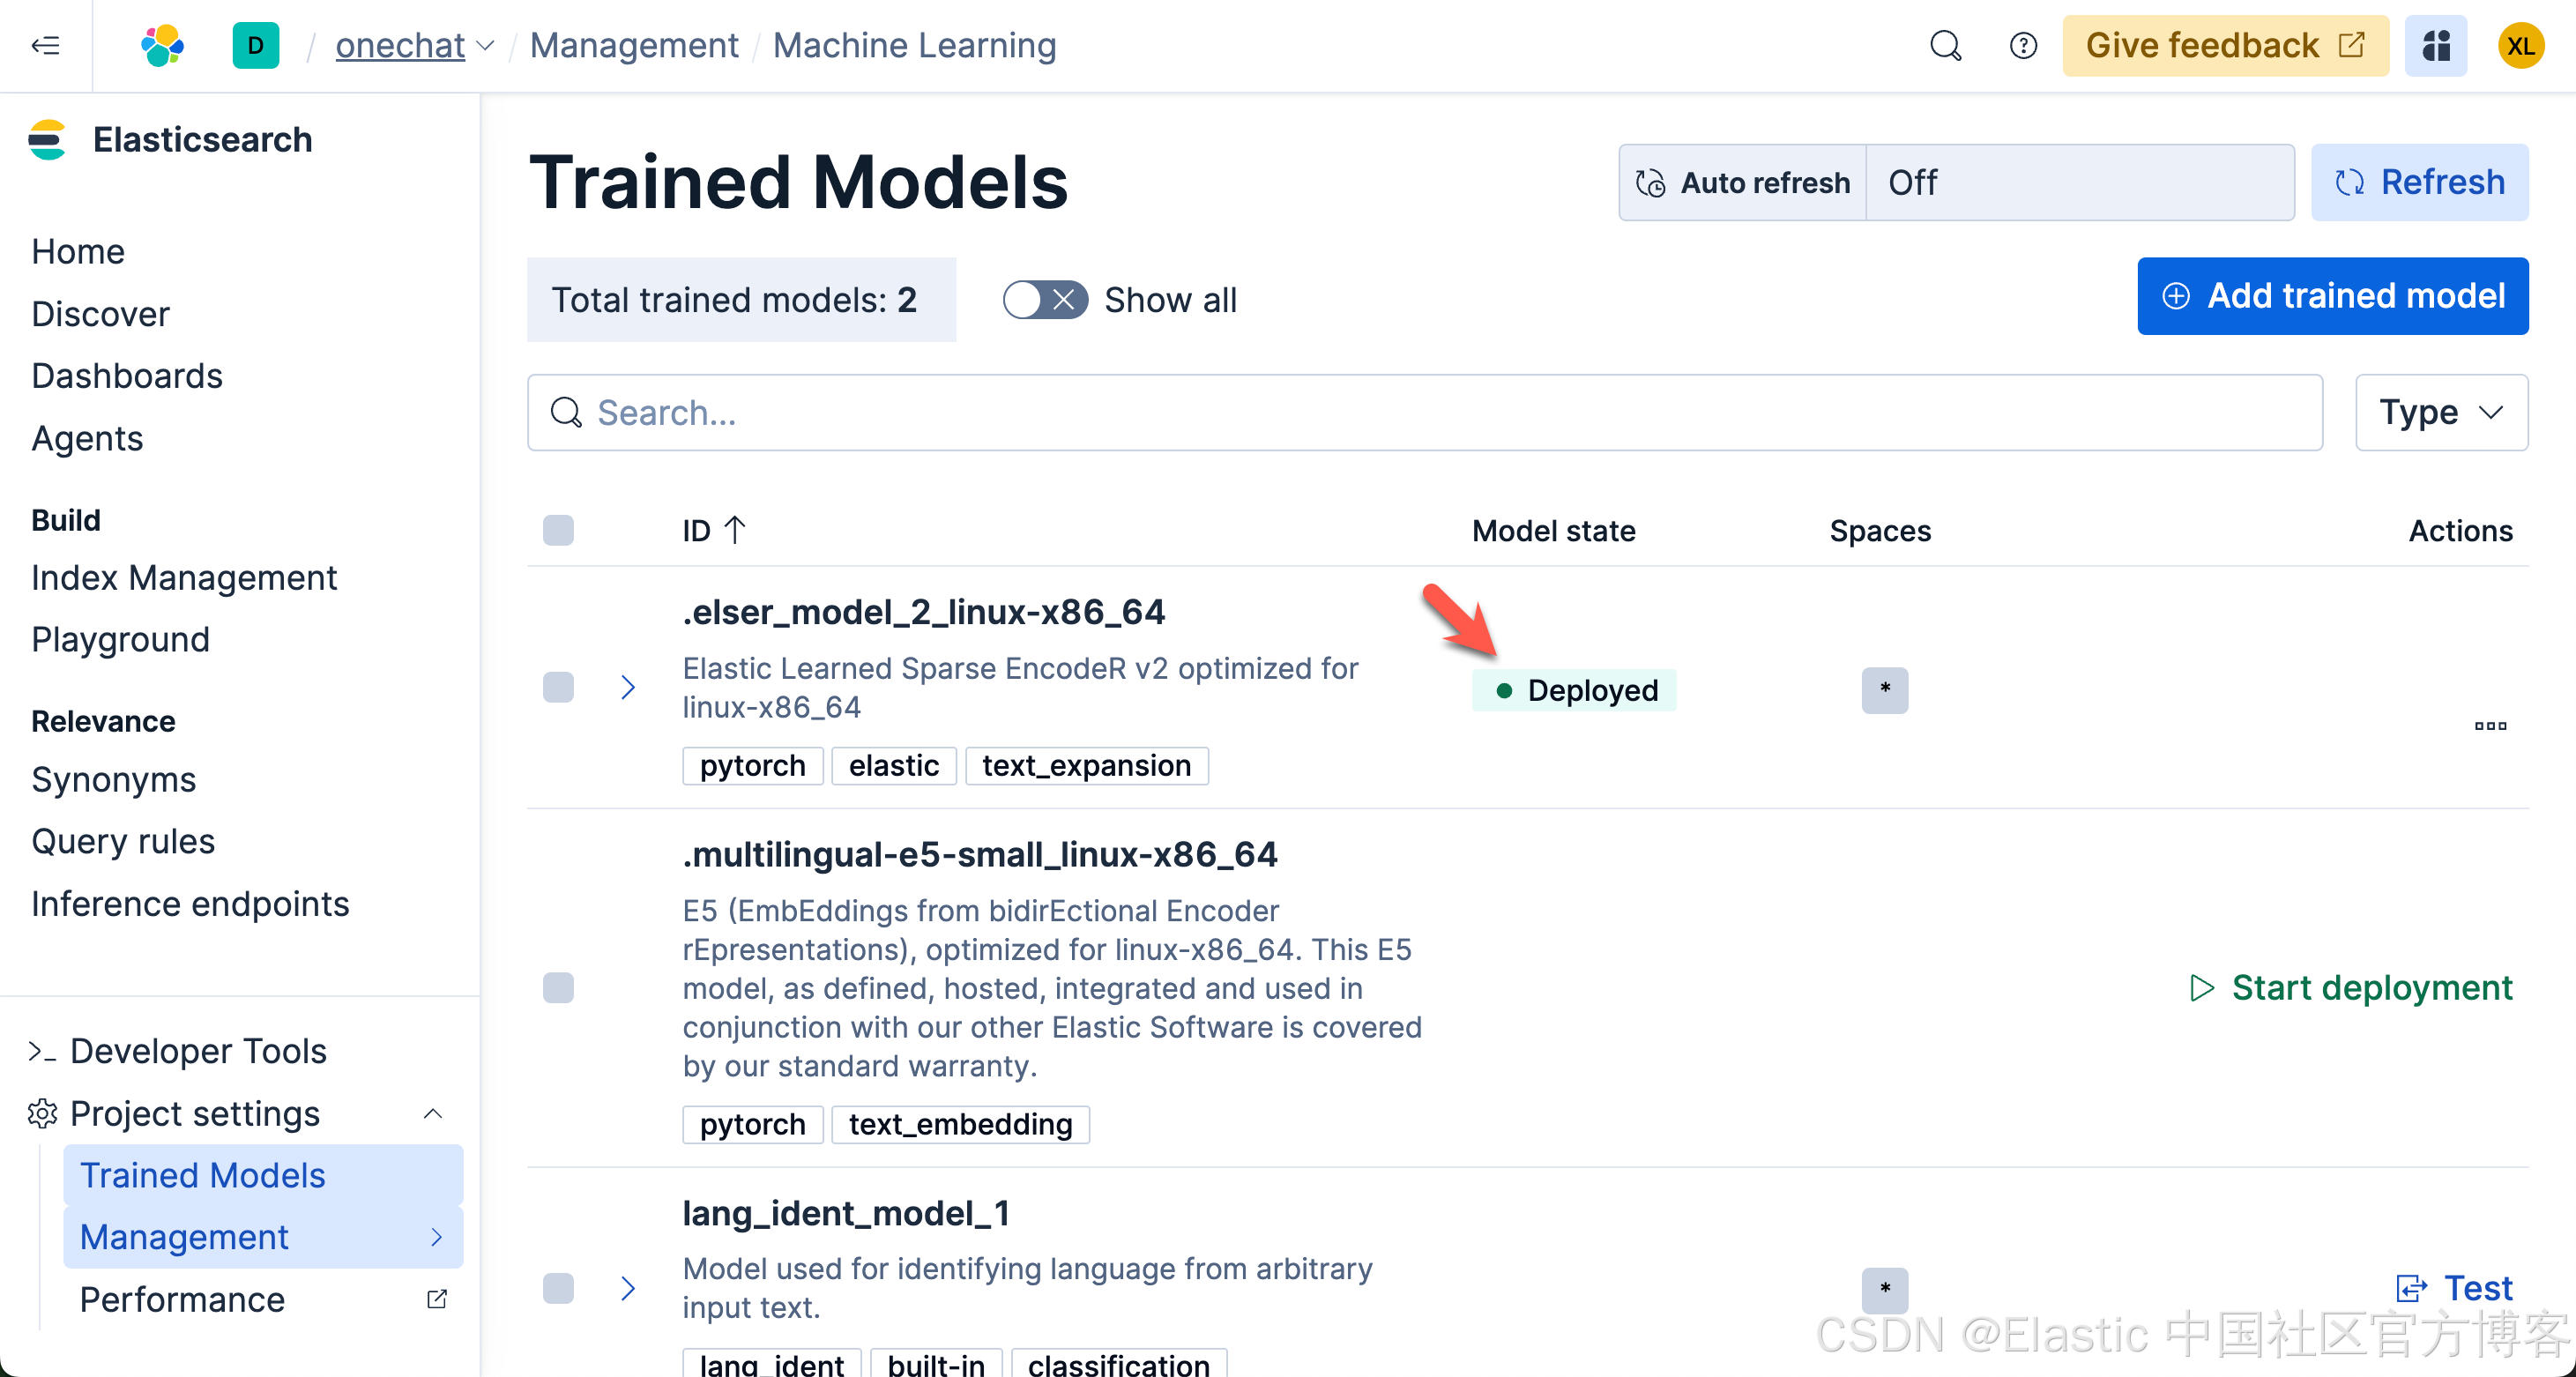Expand the elser model row details
The height and width of the screenshot is (1377, 2576).
628,688
